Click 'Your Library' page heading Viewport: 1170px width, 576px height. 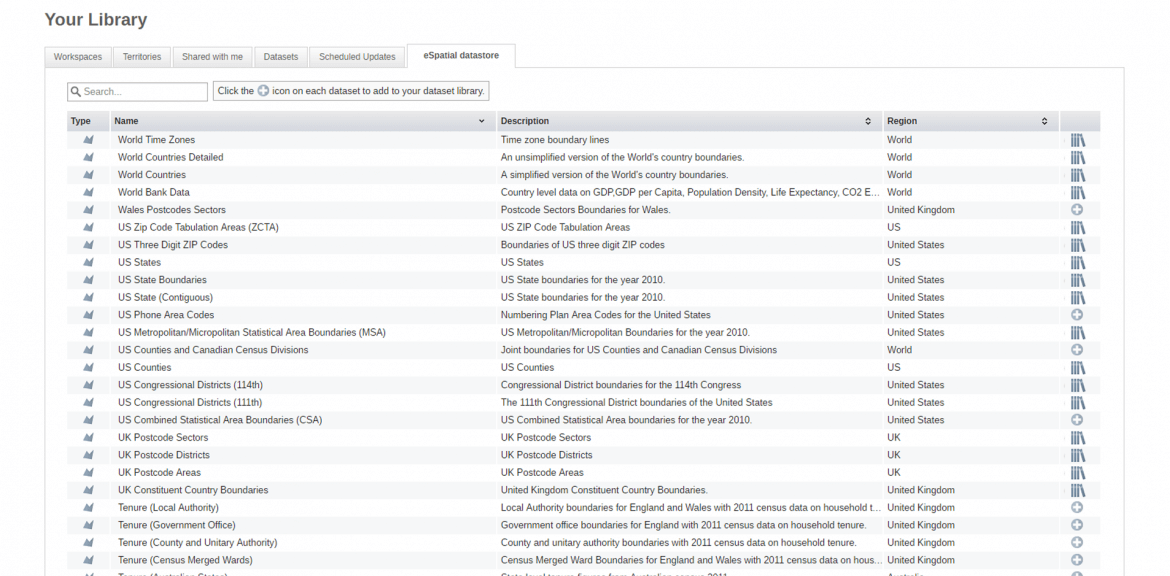[x=96, y=19]
